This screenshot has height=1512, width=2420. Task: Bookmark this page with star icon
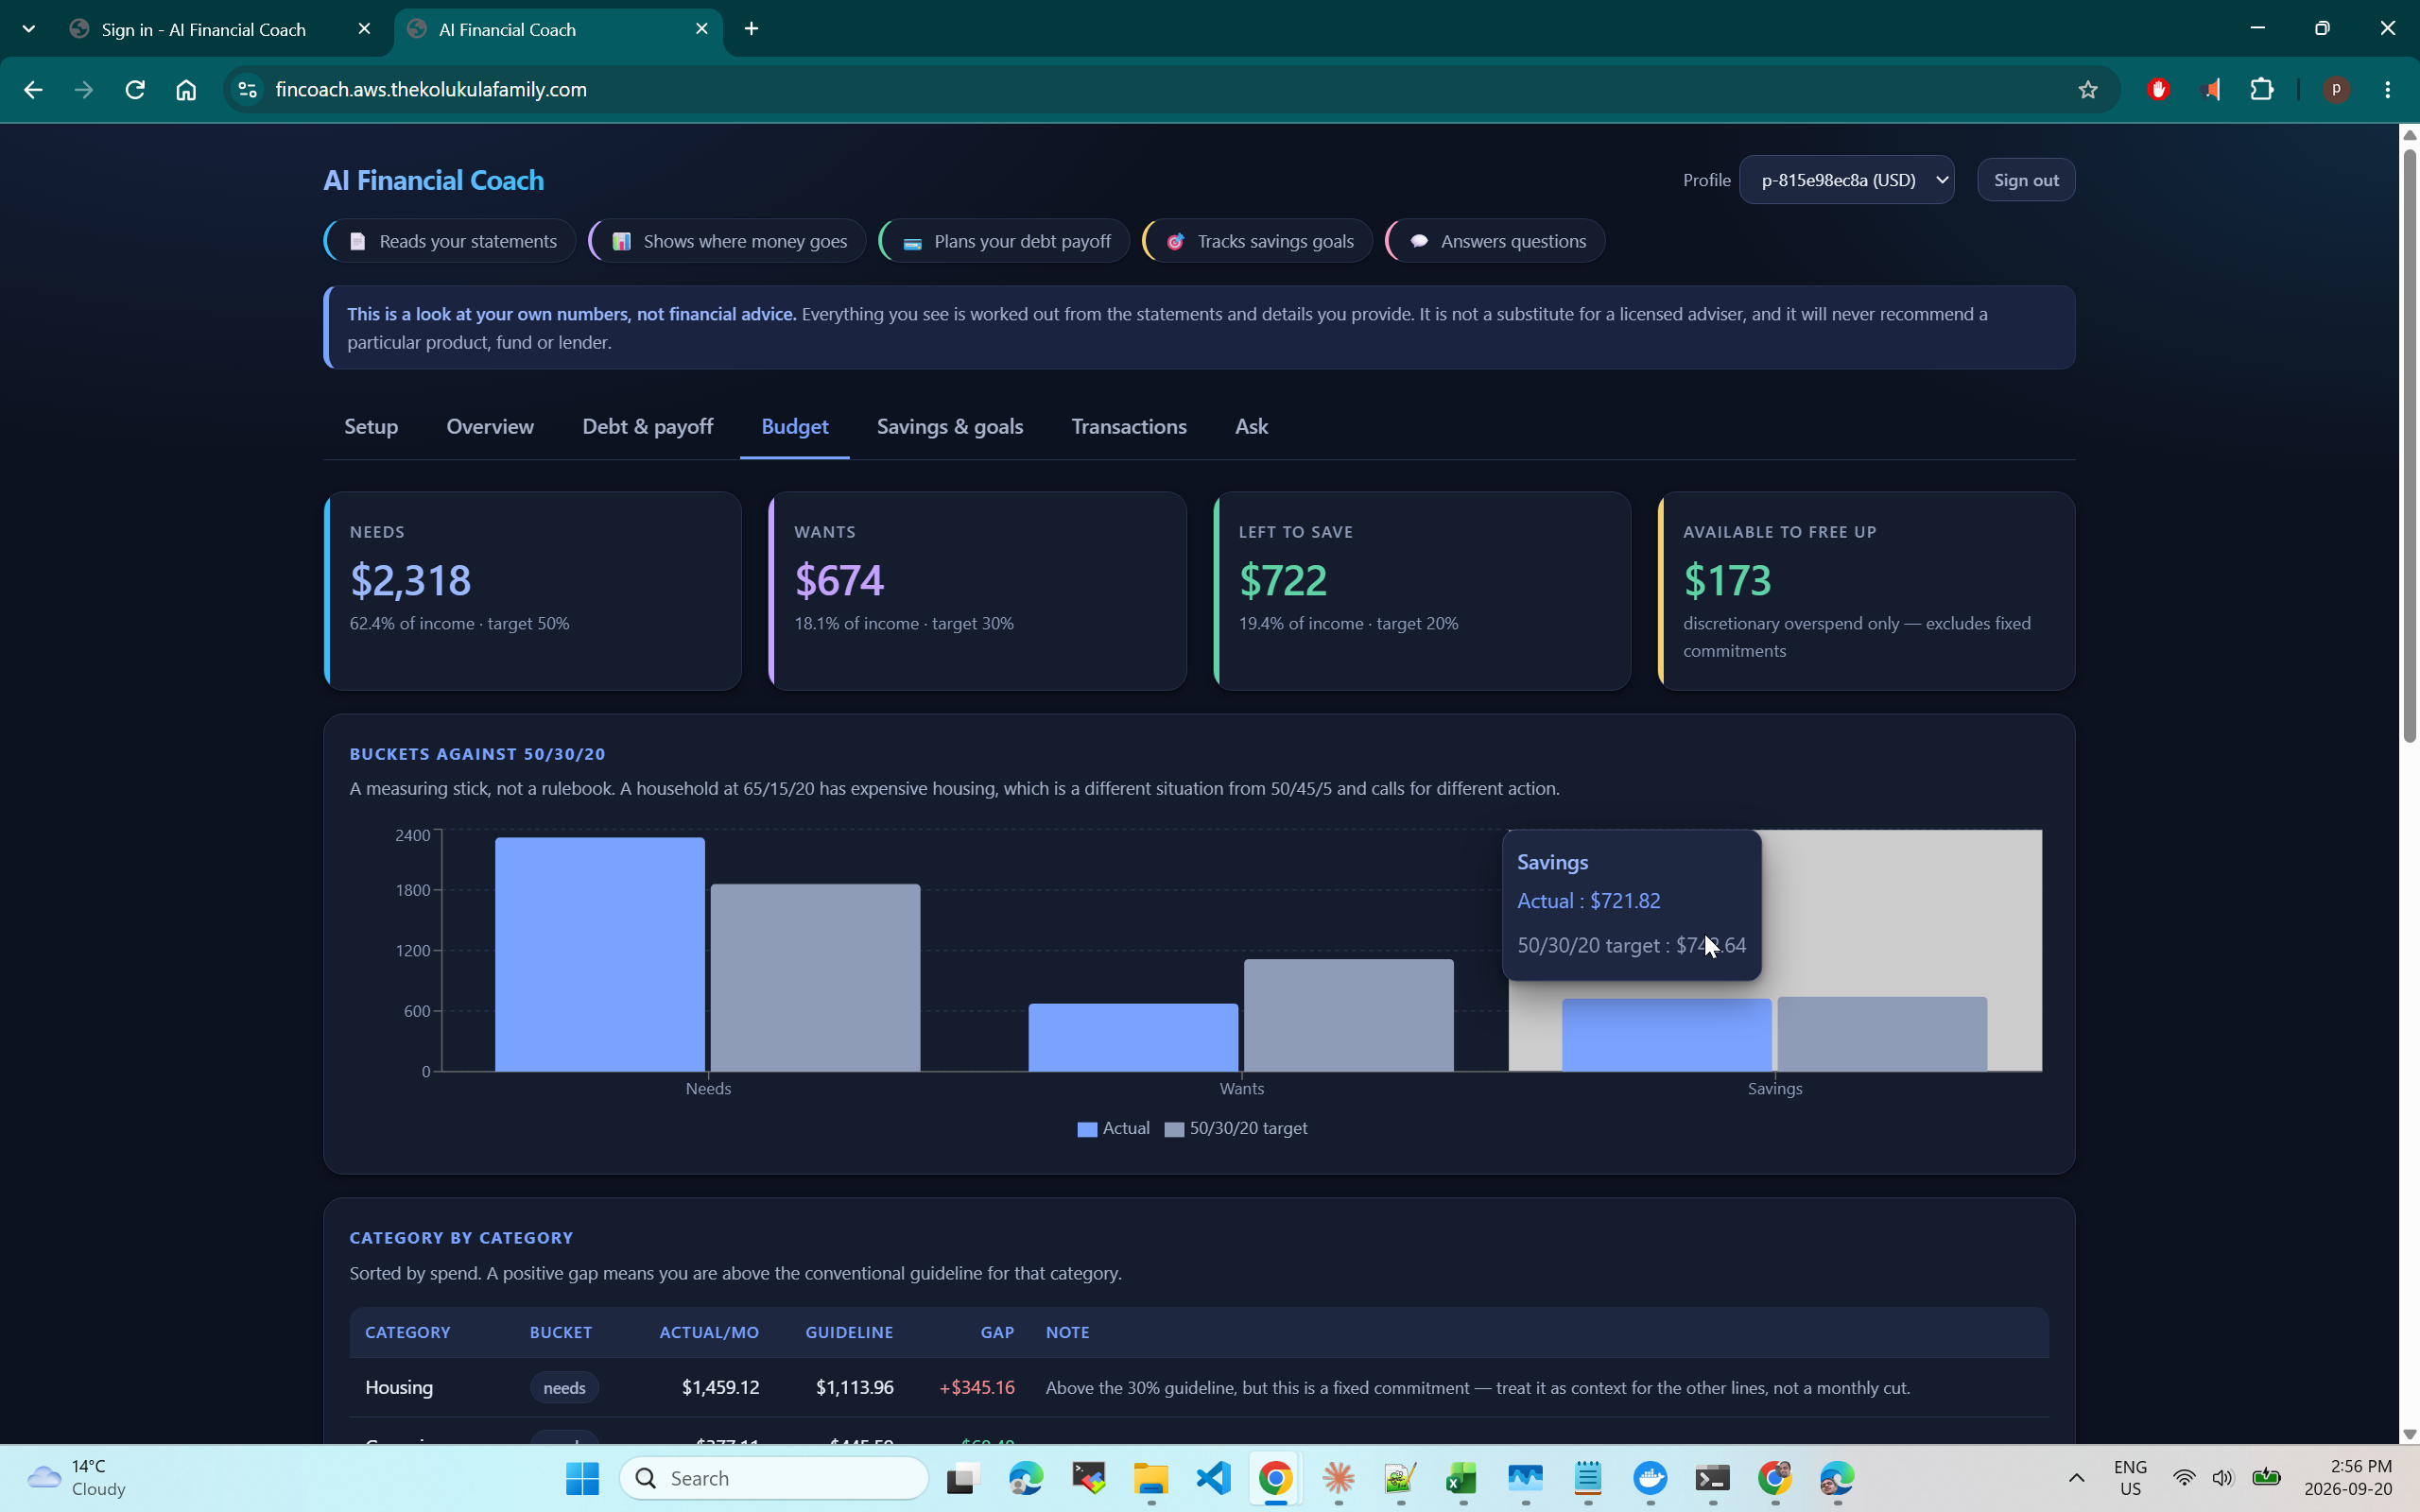[x=2087, y=89]
